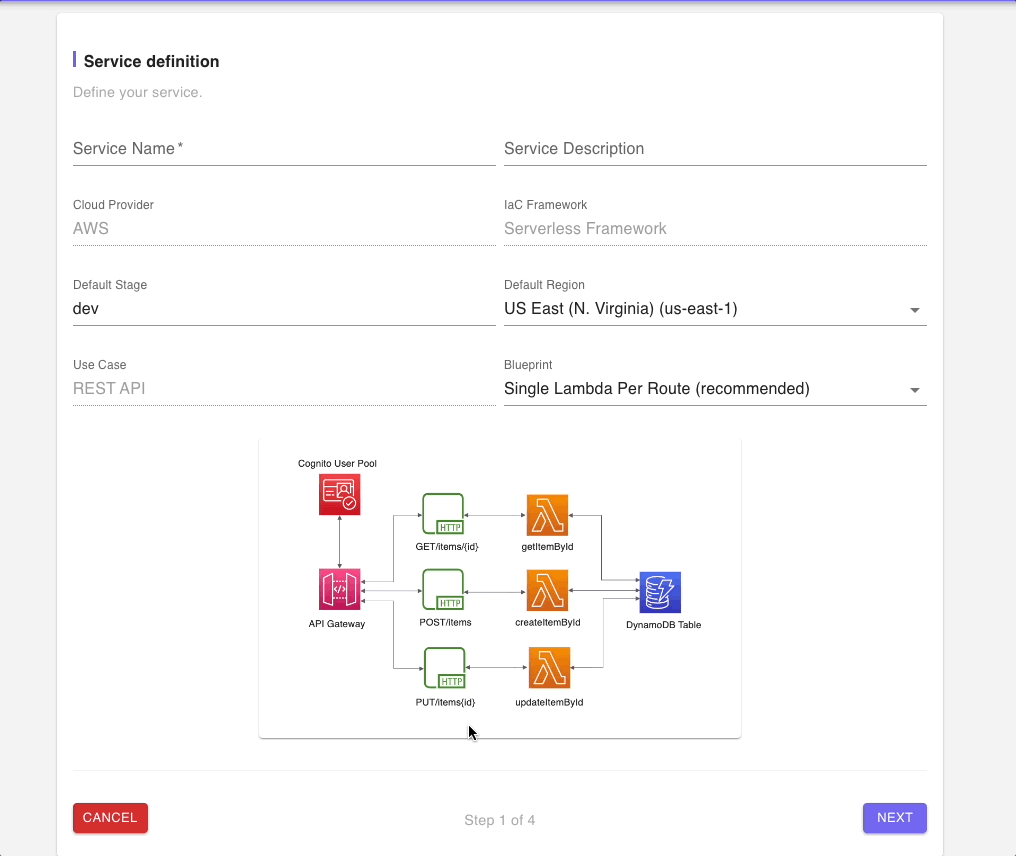Click the 'DynamoDB Table' label
This screenshot has height=856, width=1016.
coord(664,625)
